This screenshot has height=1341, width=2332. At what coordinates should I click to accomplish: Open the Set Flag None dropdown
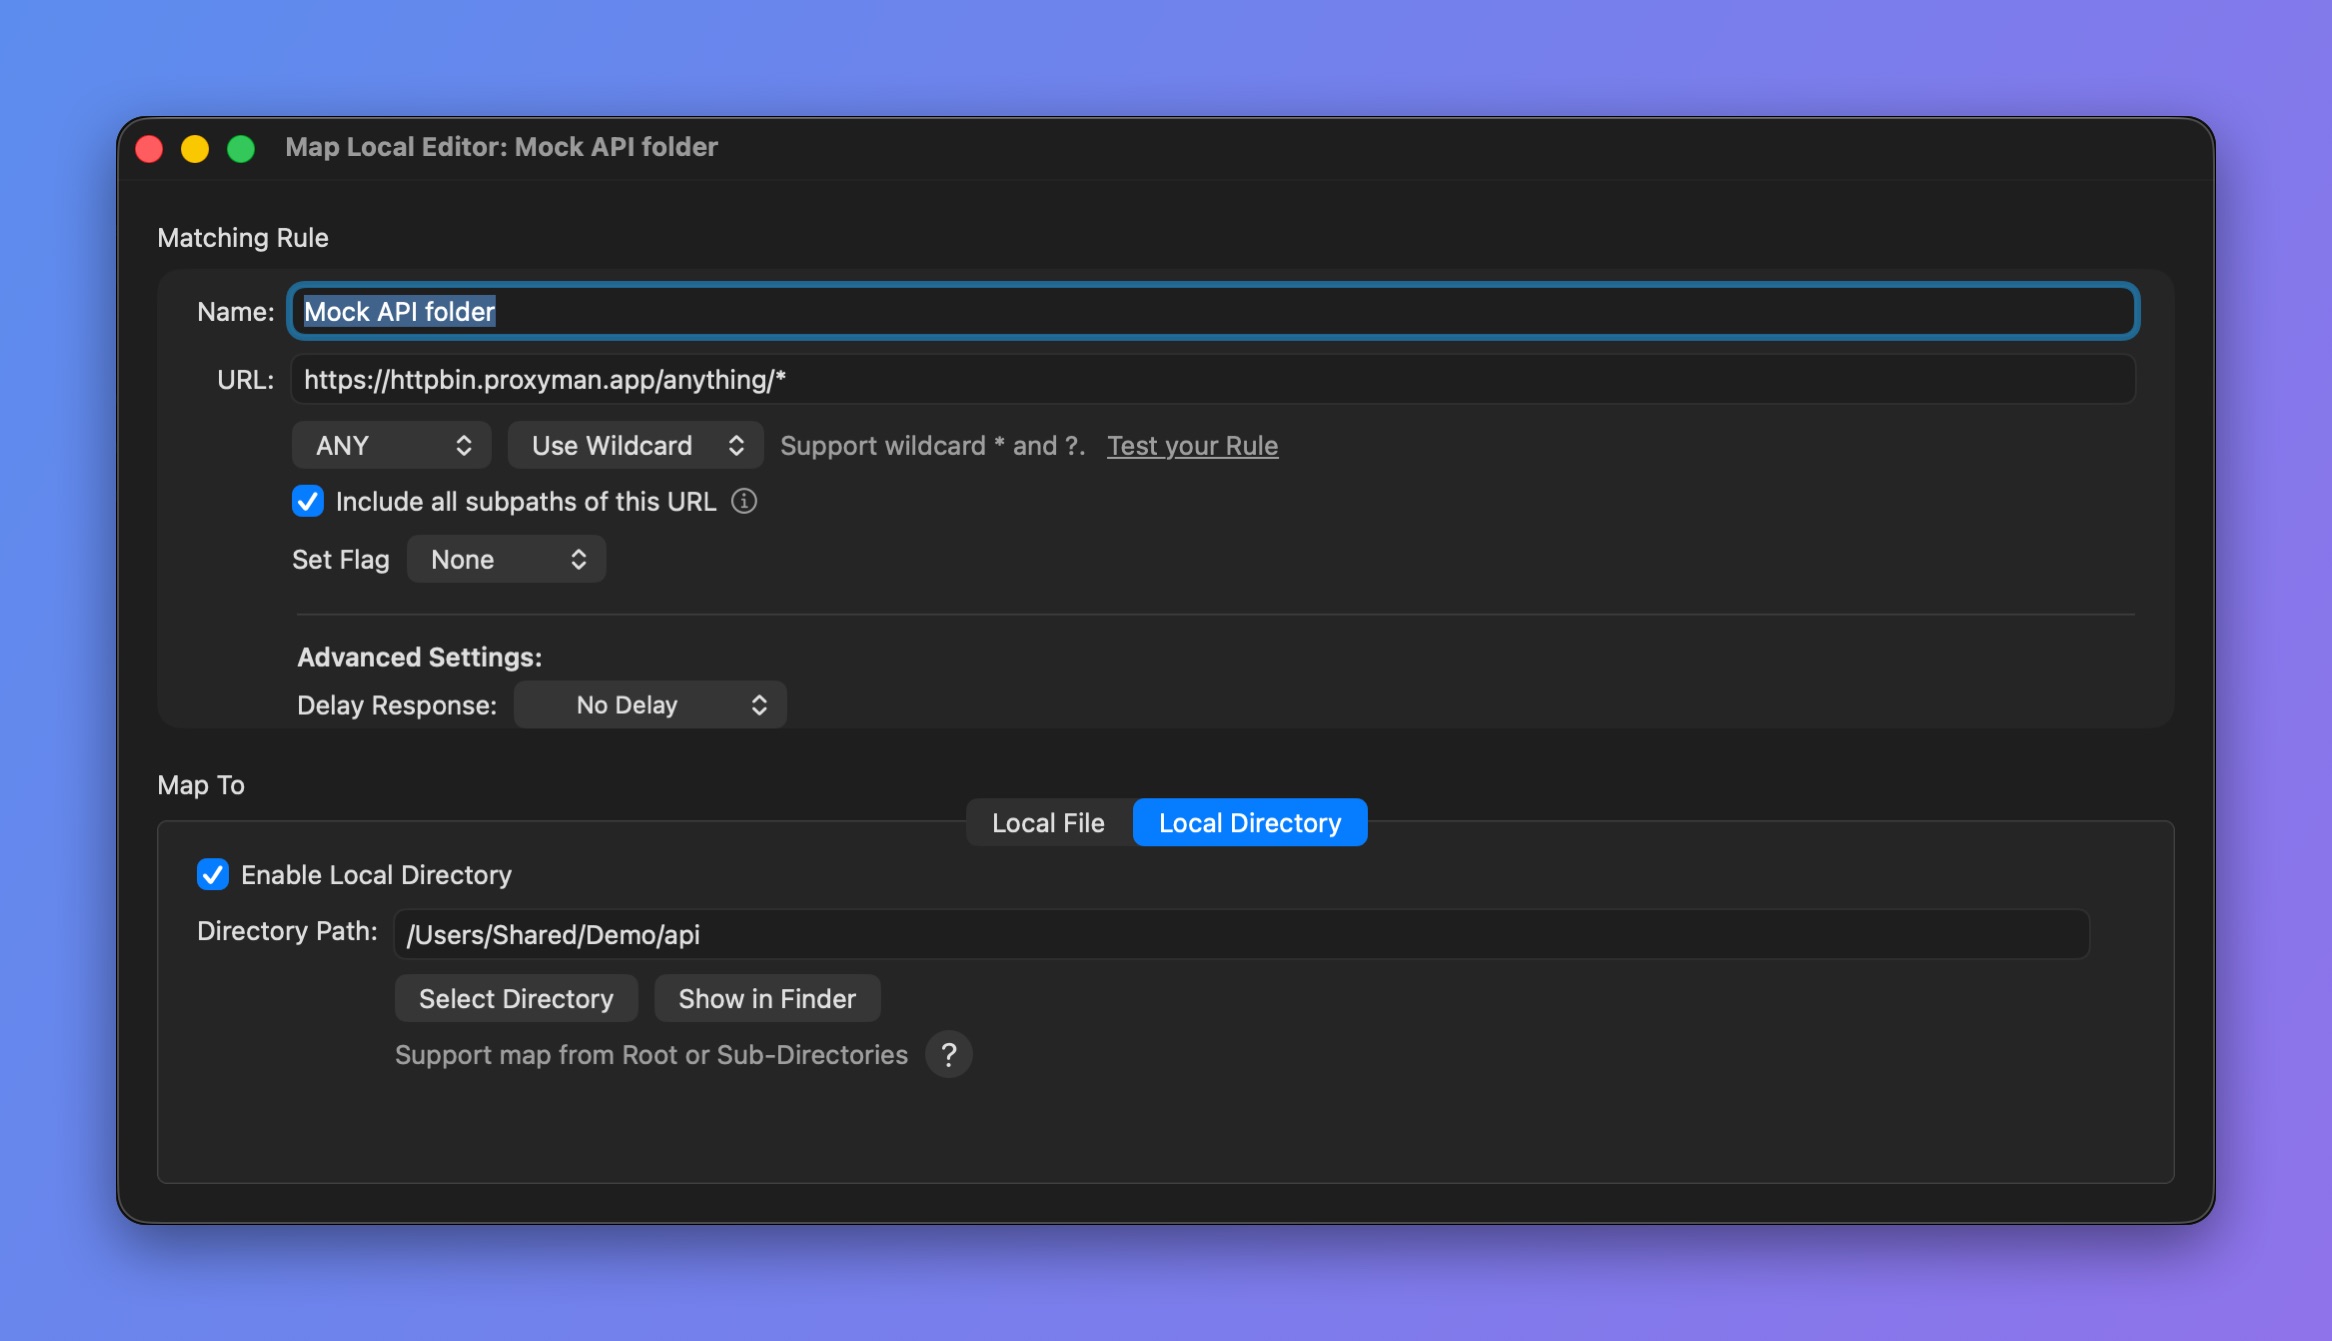click(506, 559)
